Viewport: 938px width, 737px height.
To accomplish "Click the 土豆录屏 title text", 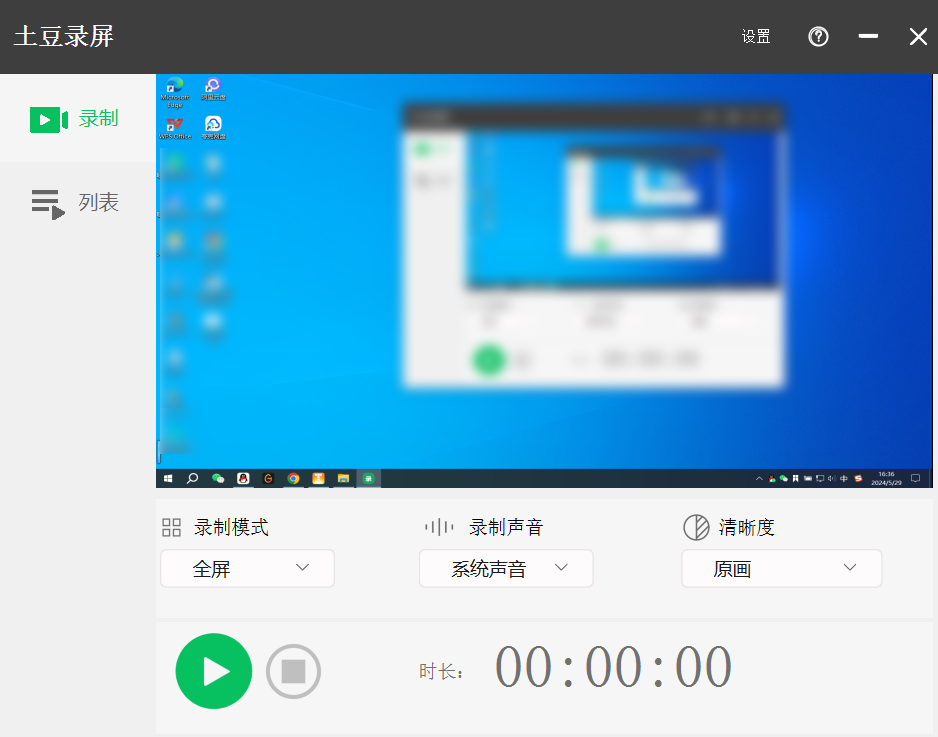I will pos(64,36).
